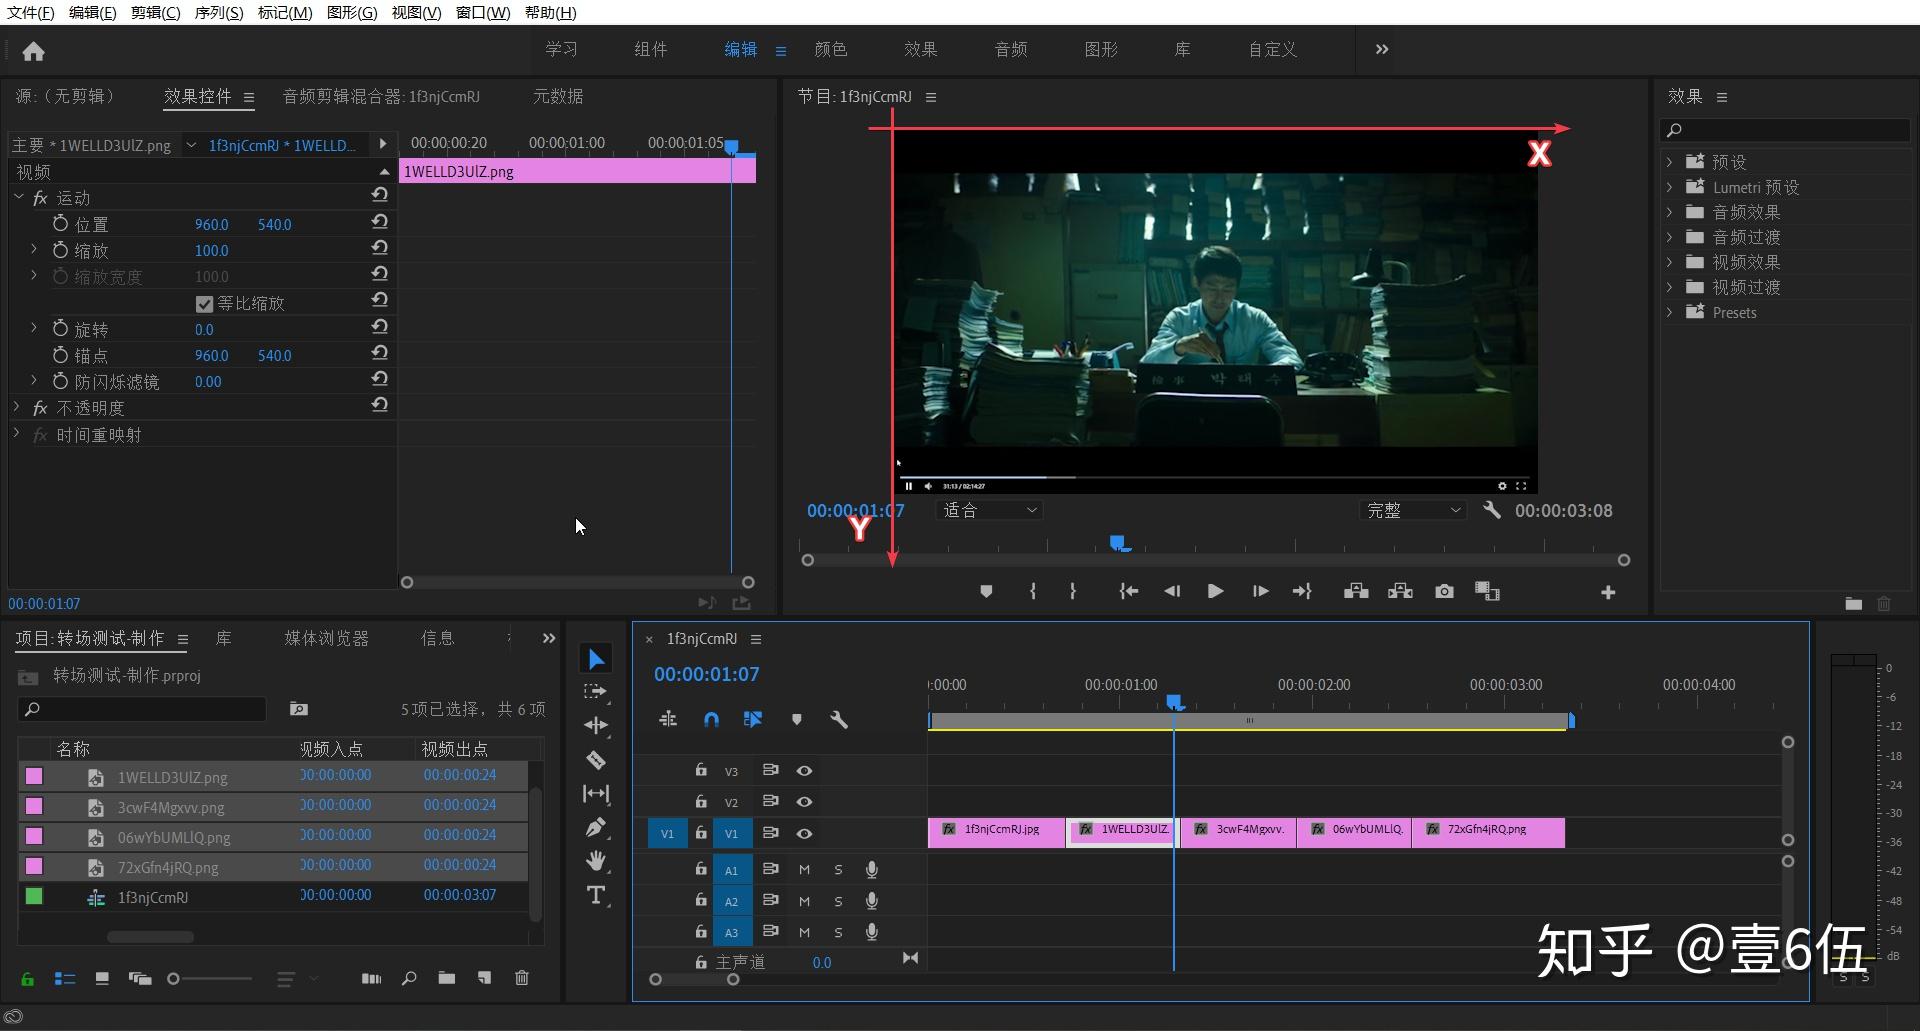The image size is (1920, 1031).
Task: Reset the Position parameter
Action: (x=380, y=222)
